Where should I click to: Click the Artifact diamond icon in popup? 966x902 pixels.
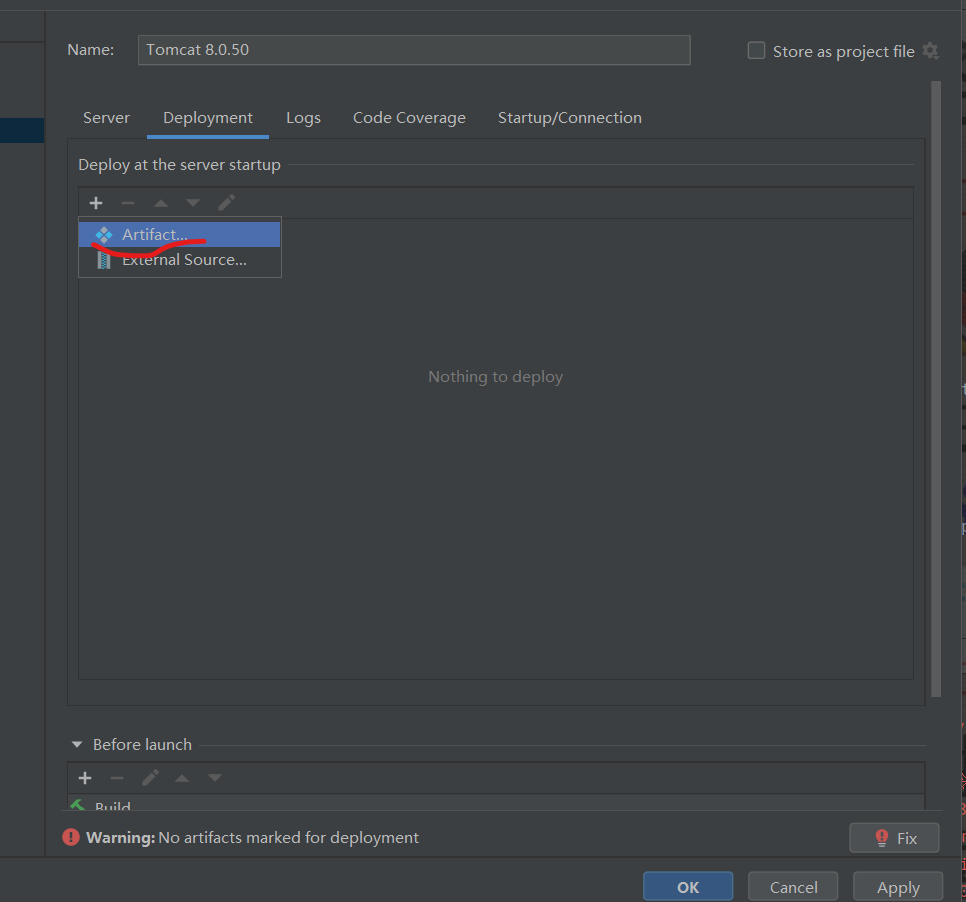(104, 235)
